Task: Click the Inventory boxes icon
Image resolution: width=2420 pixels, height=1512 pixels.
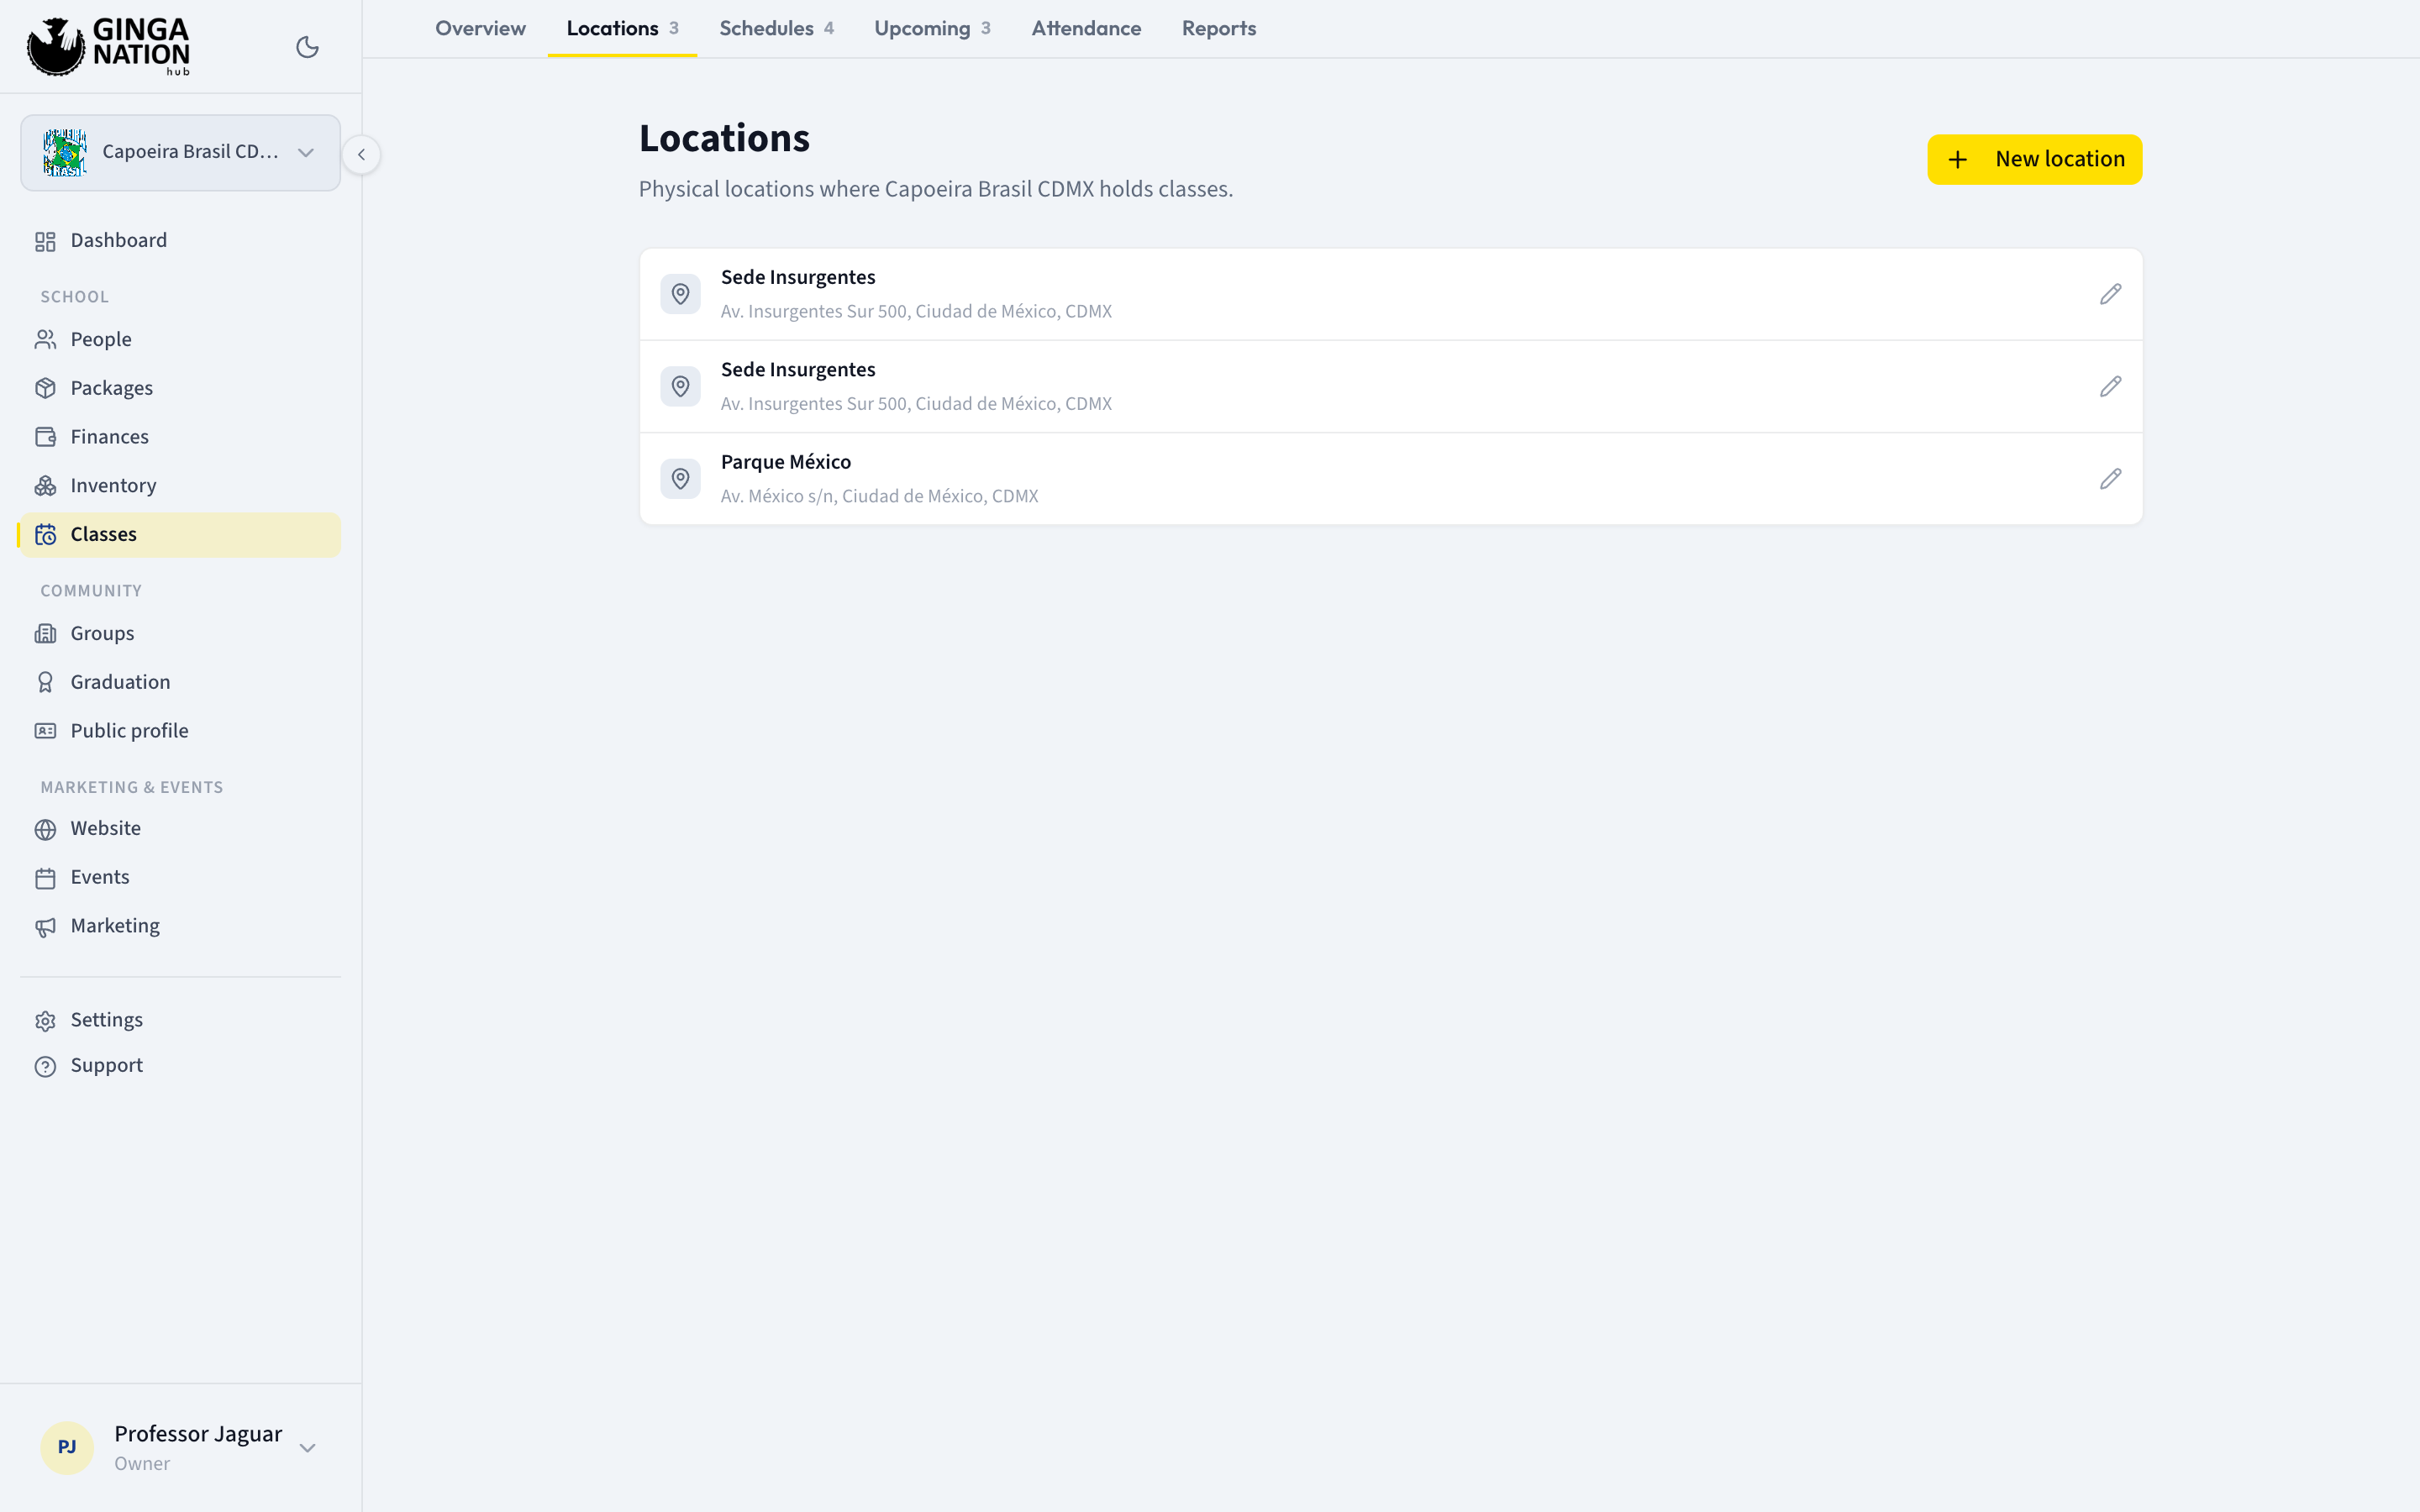Action: pyautogui.click(x=45, y=486)
